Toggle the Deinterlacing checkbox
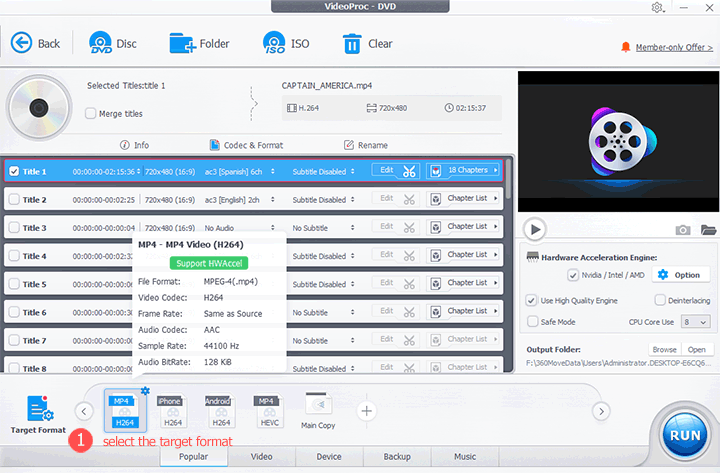The image size is (720, 473). pos(661,300)
